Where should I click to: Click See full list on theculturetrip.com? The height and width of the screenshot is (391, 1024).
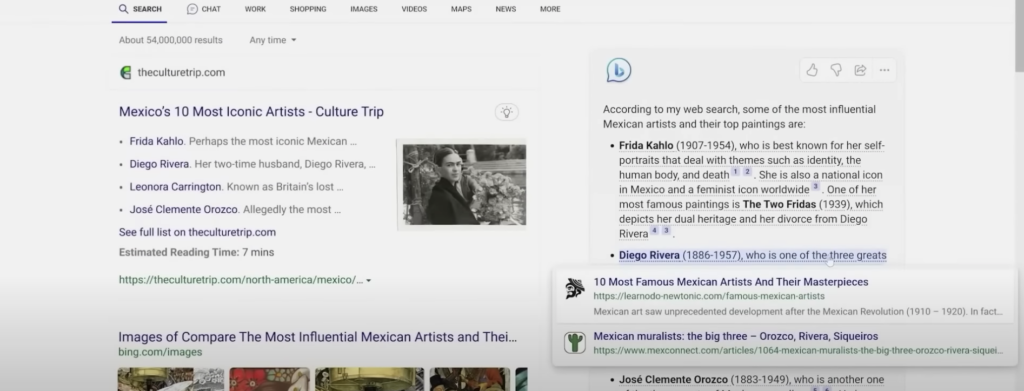click(197, 232)
